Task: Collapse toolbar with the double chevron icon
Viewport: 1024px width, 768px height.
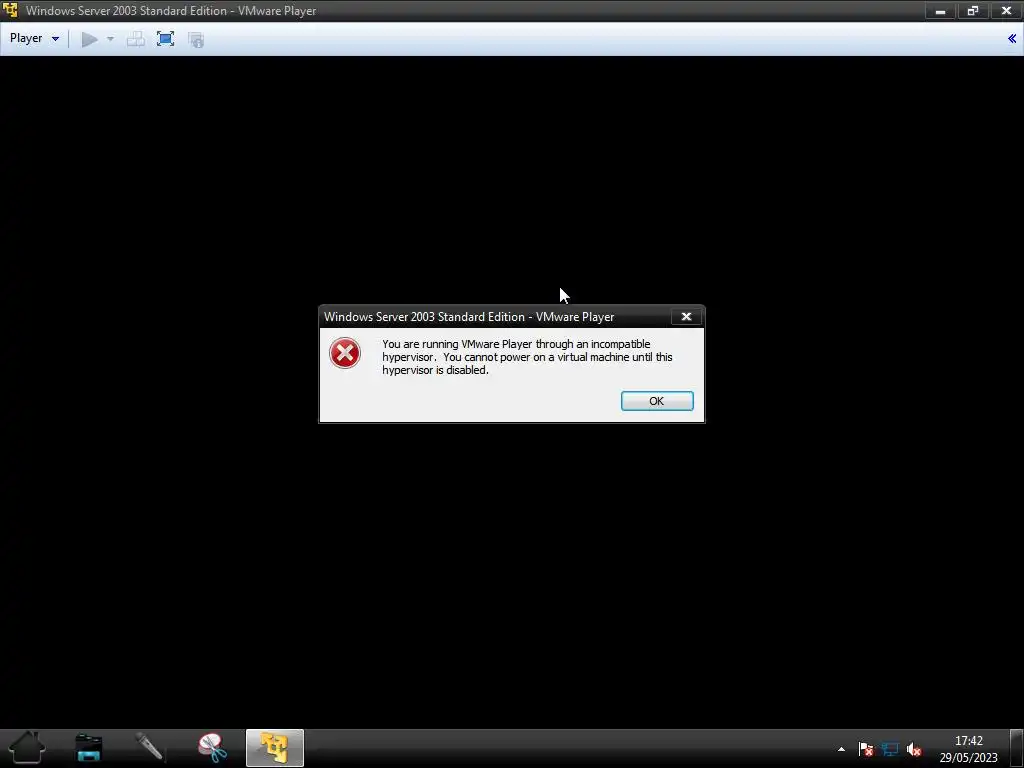Action: [x=1012, y=39]
